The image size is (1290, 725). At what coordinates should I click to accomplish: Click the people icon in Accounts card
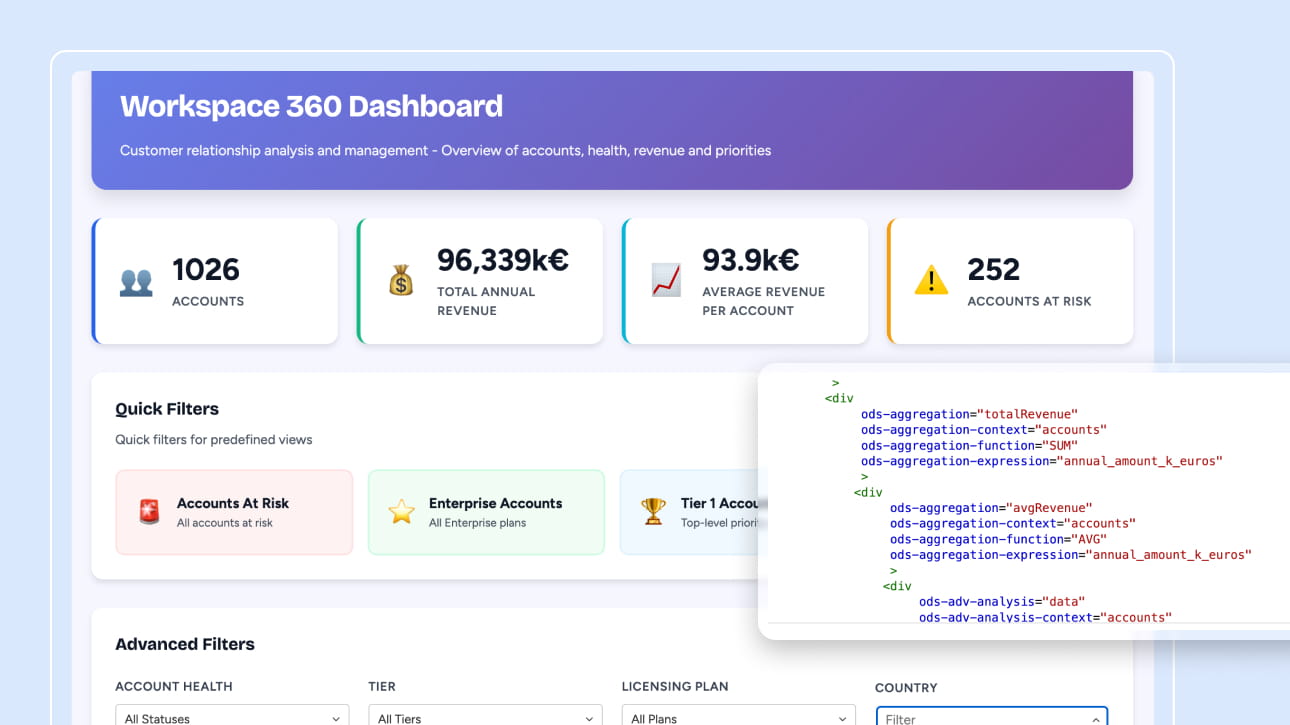point(136,282)
